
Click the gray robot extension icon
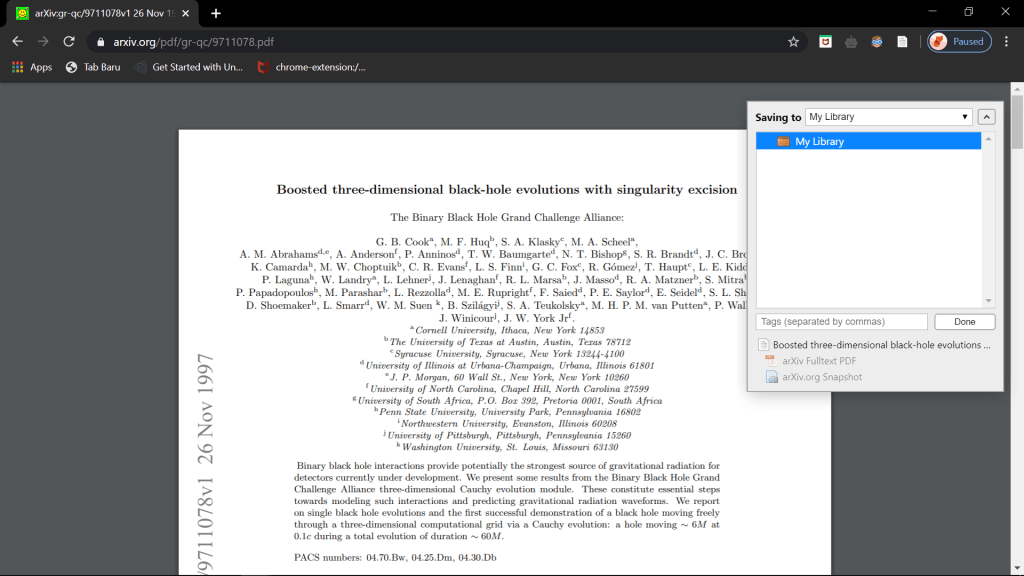(x=851, y=42)
